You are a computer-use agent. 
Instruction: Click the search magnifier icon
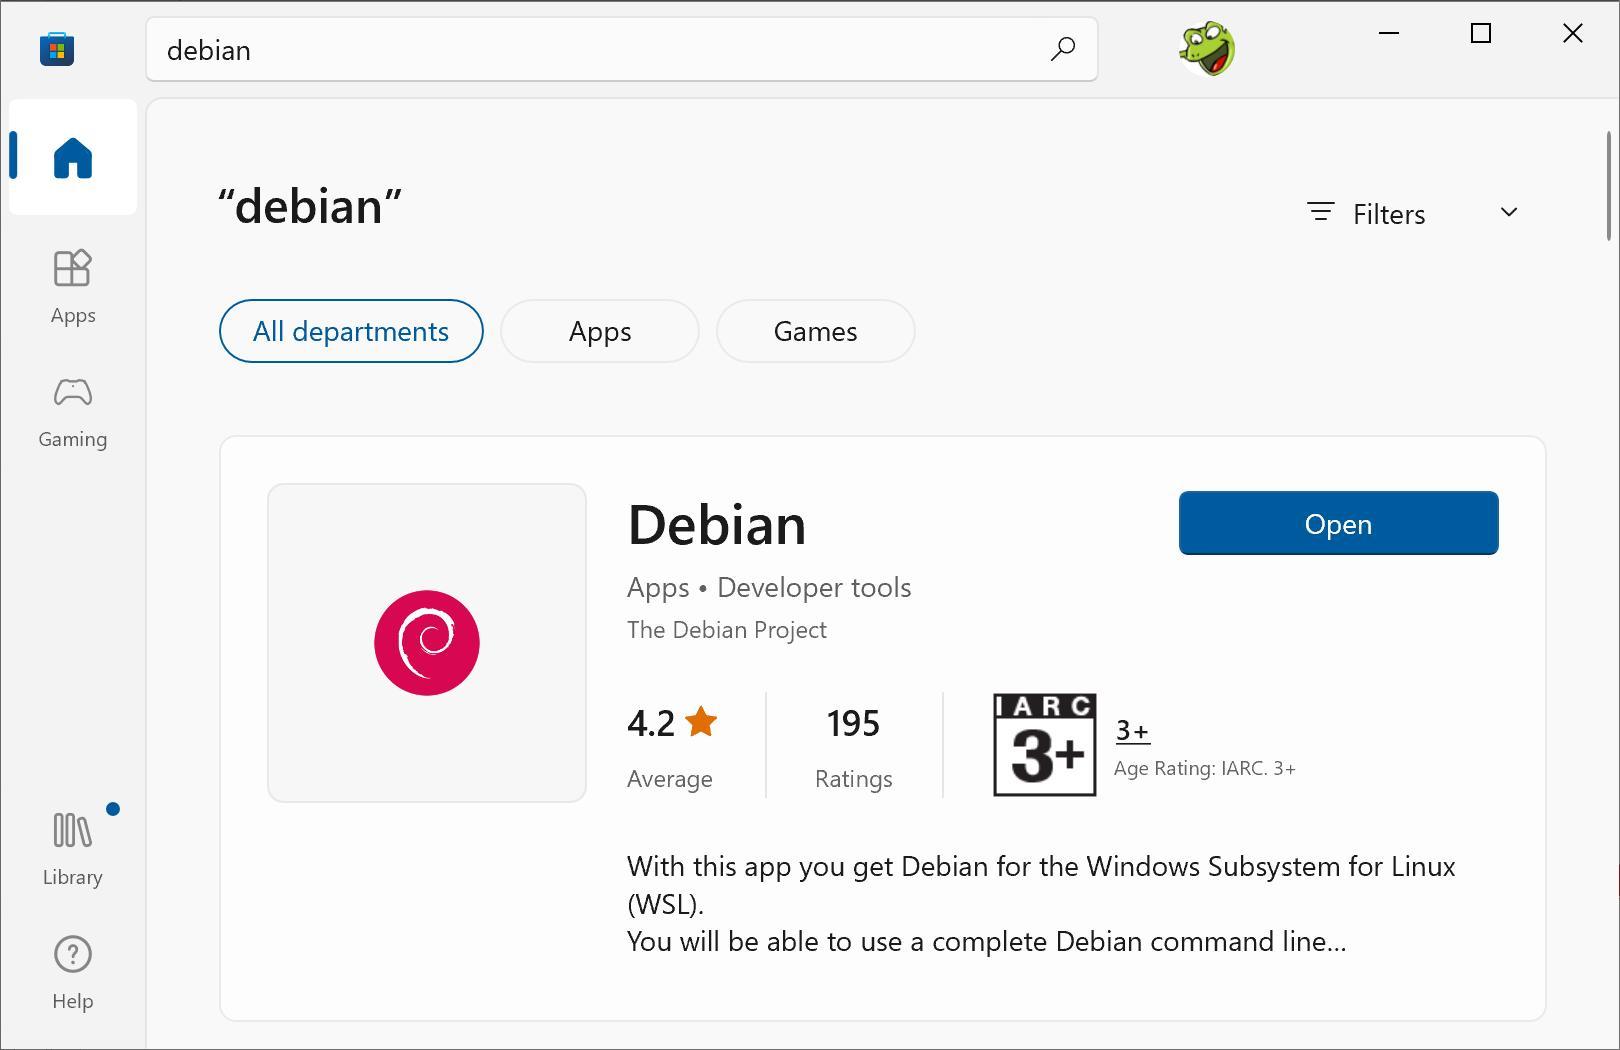click(1063, 49)
